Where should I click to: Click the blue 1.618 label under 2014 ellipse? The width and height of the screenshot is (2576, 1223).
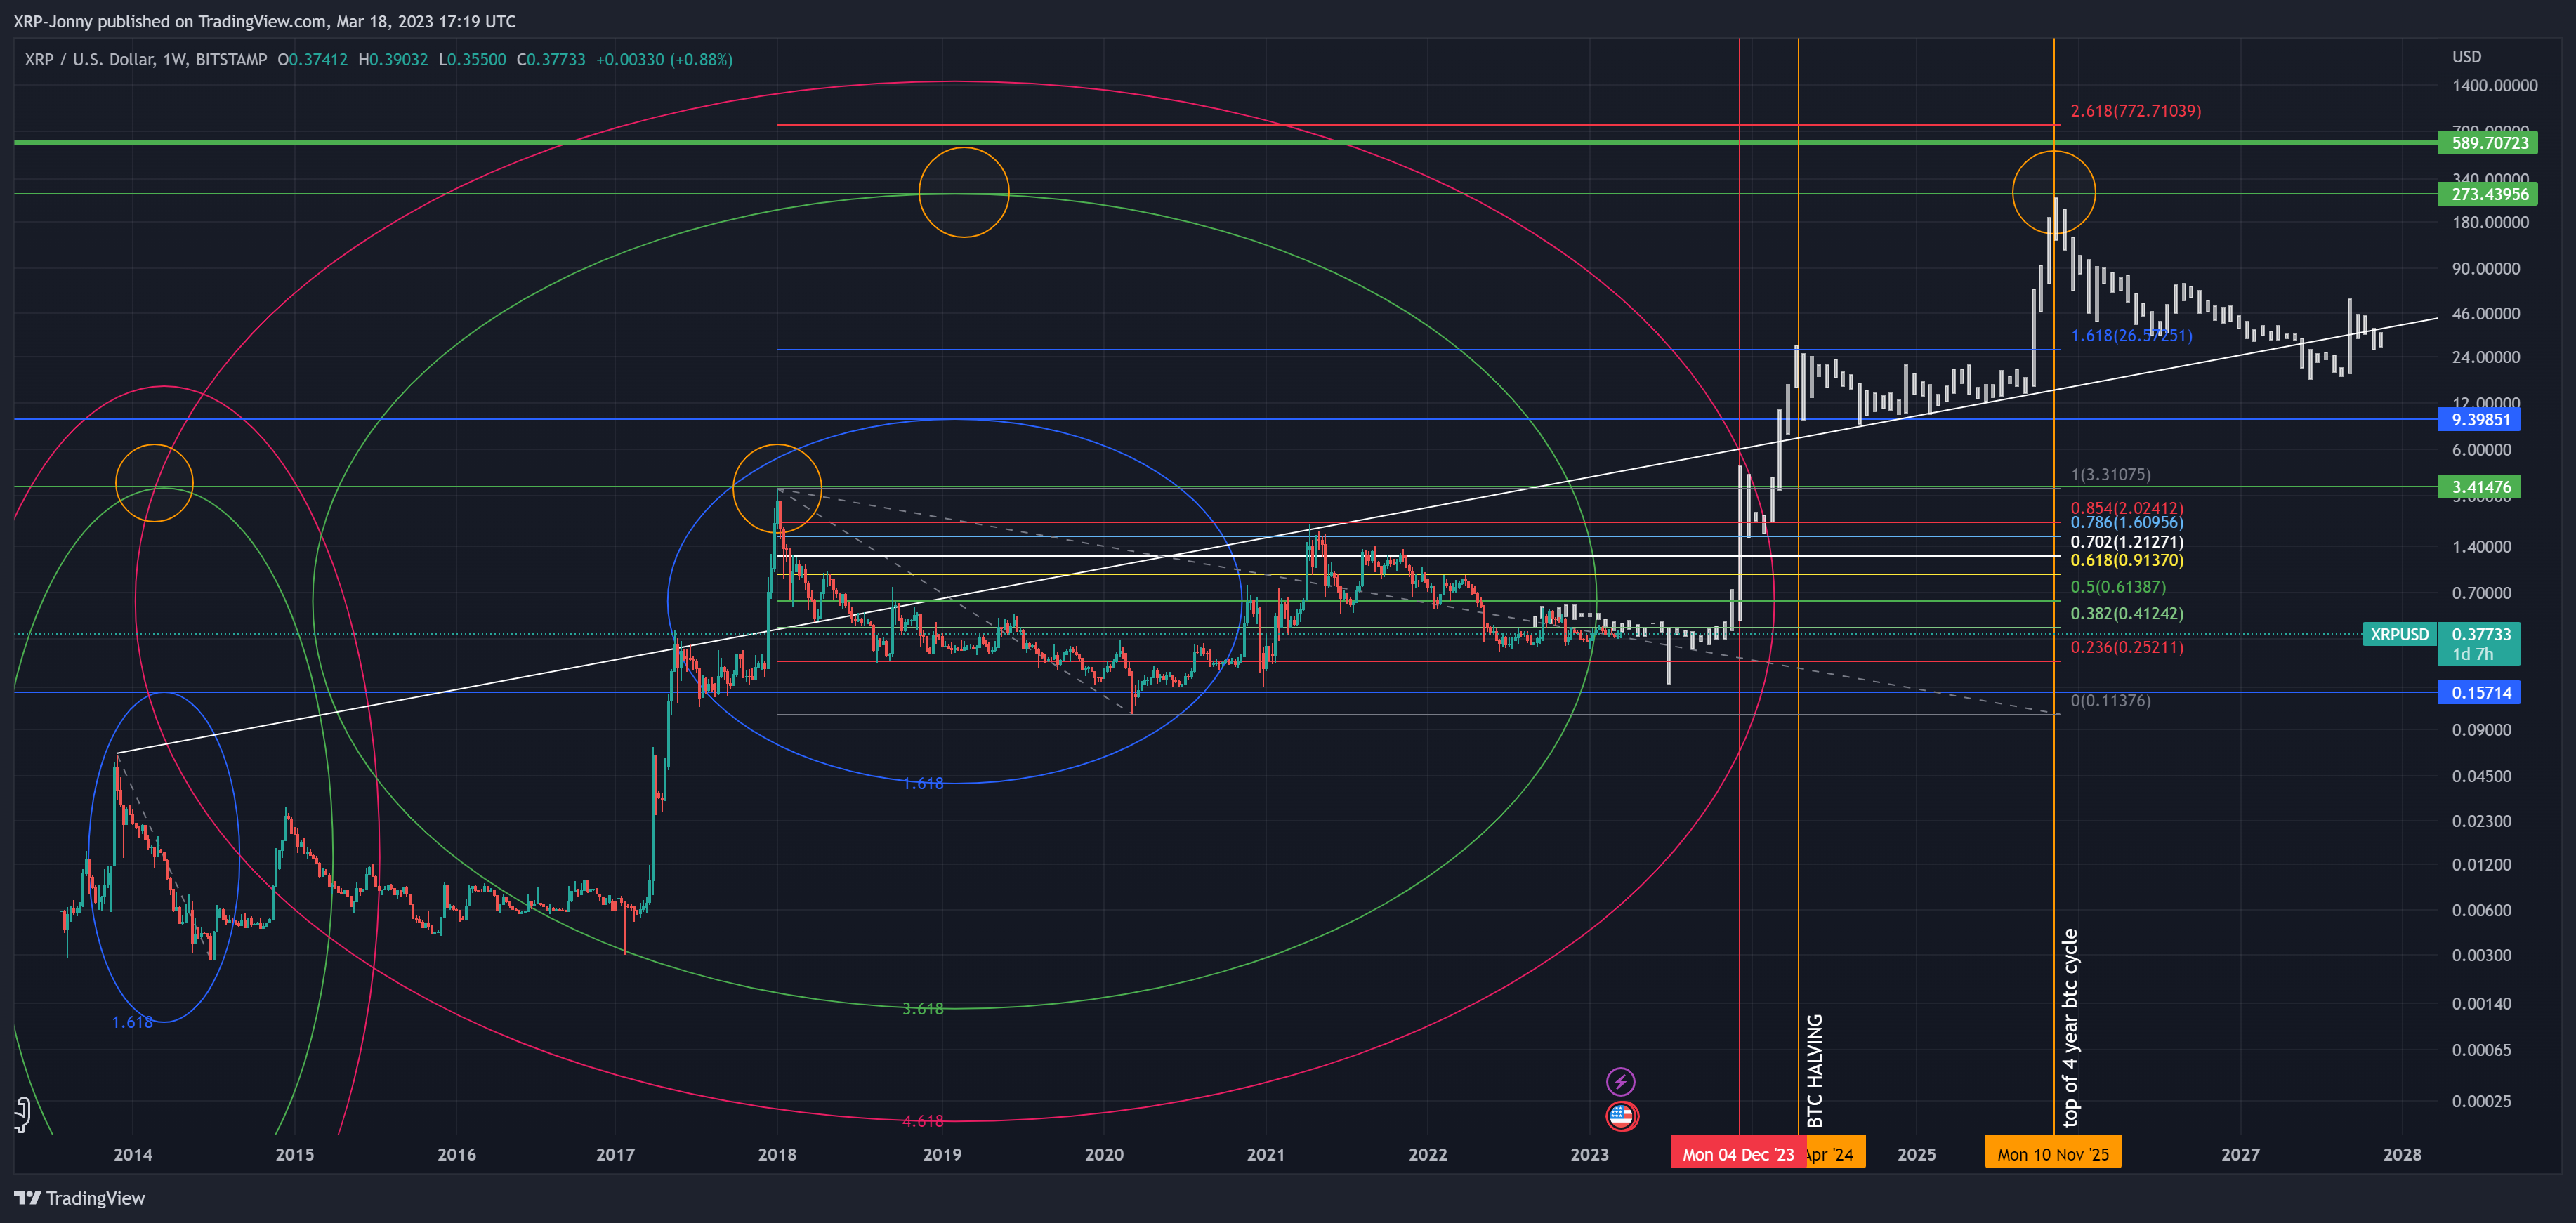pyautogui.click(x=132, y=1022)
